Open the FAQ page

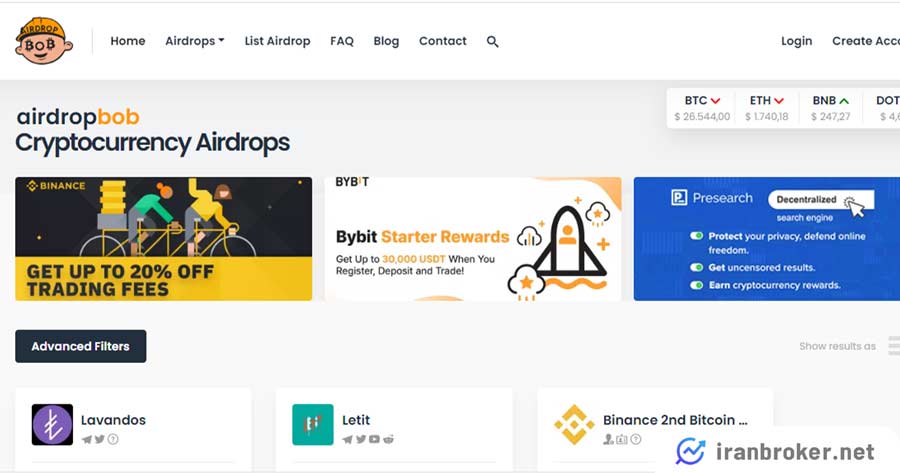342,41
